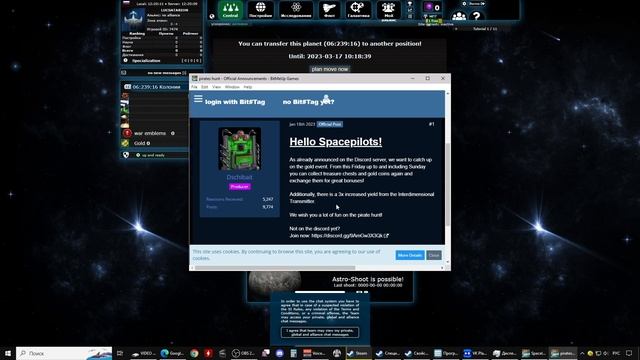
Task: Show hidden system tray icons chevron
Action: tap(582, 353)
